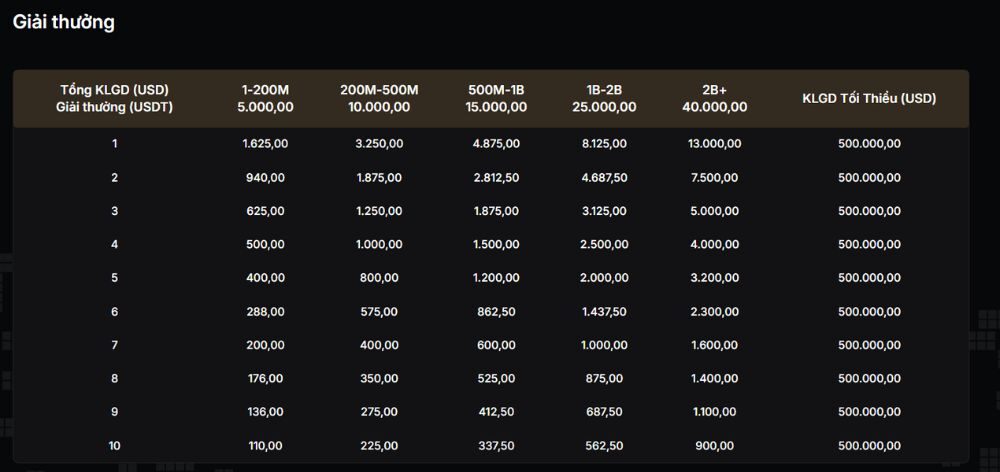1000x472 pixels.
Task: Click the 'KLGD Tối Thiểu (USD)' header
Action: pyautogui.click(x=870, y=98)
